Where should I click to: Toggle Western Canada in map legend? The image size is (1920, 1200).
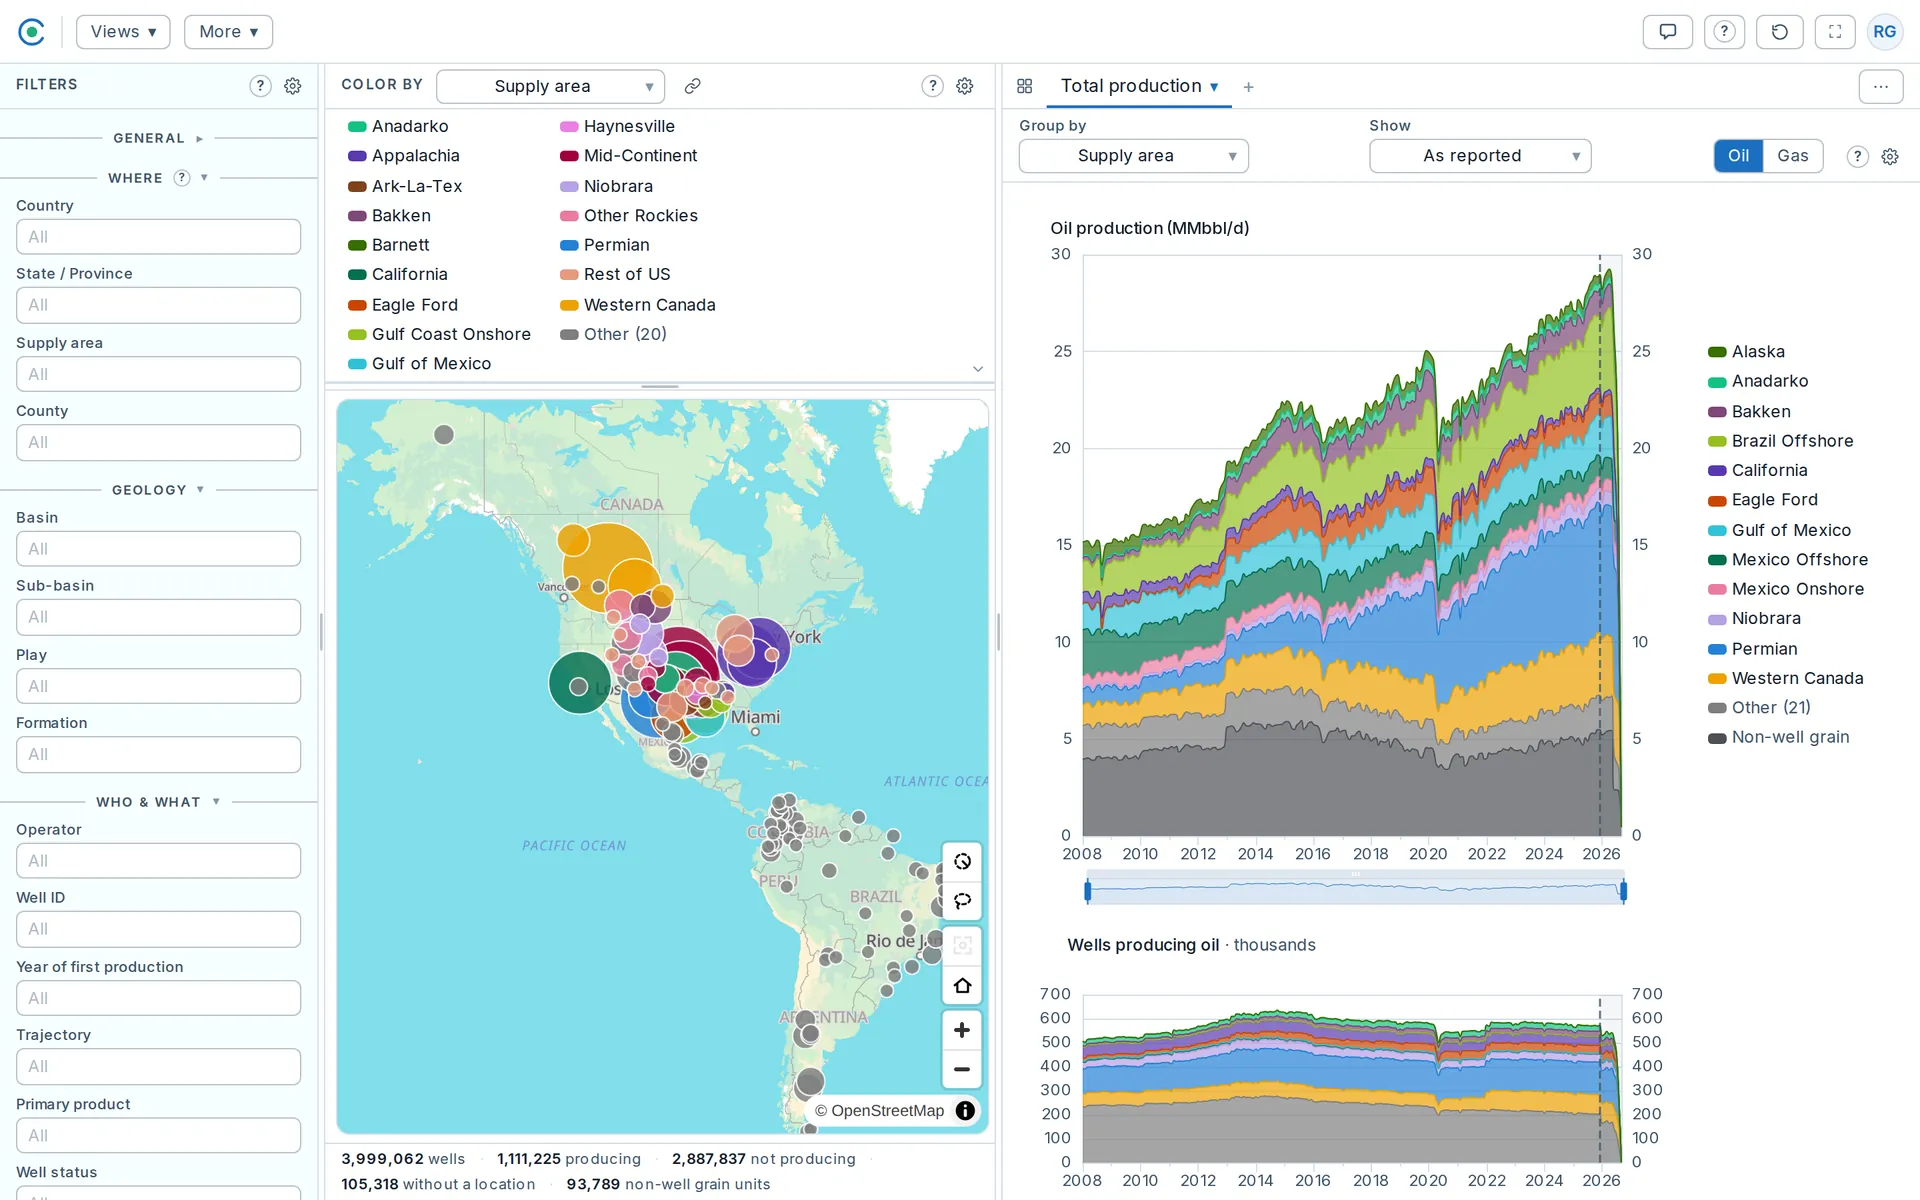pos(638,305)
